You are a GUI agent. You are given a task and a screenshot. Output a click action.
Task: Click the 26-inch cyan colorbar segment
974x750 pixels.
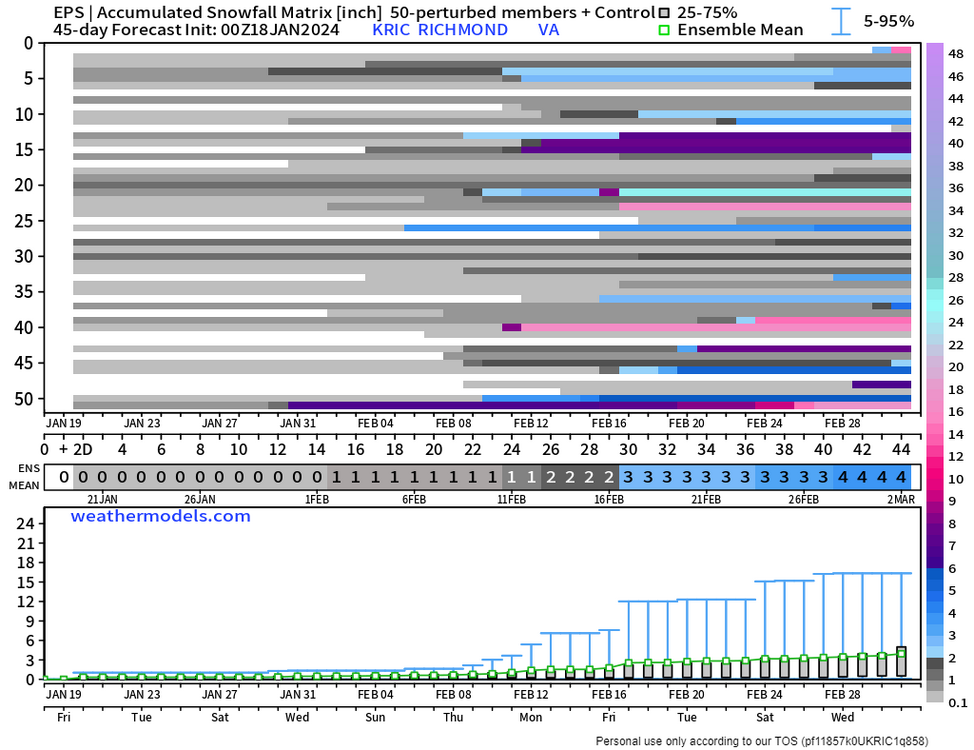[x=935, y=300]
